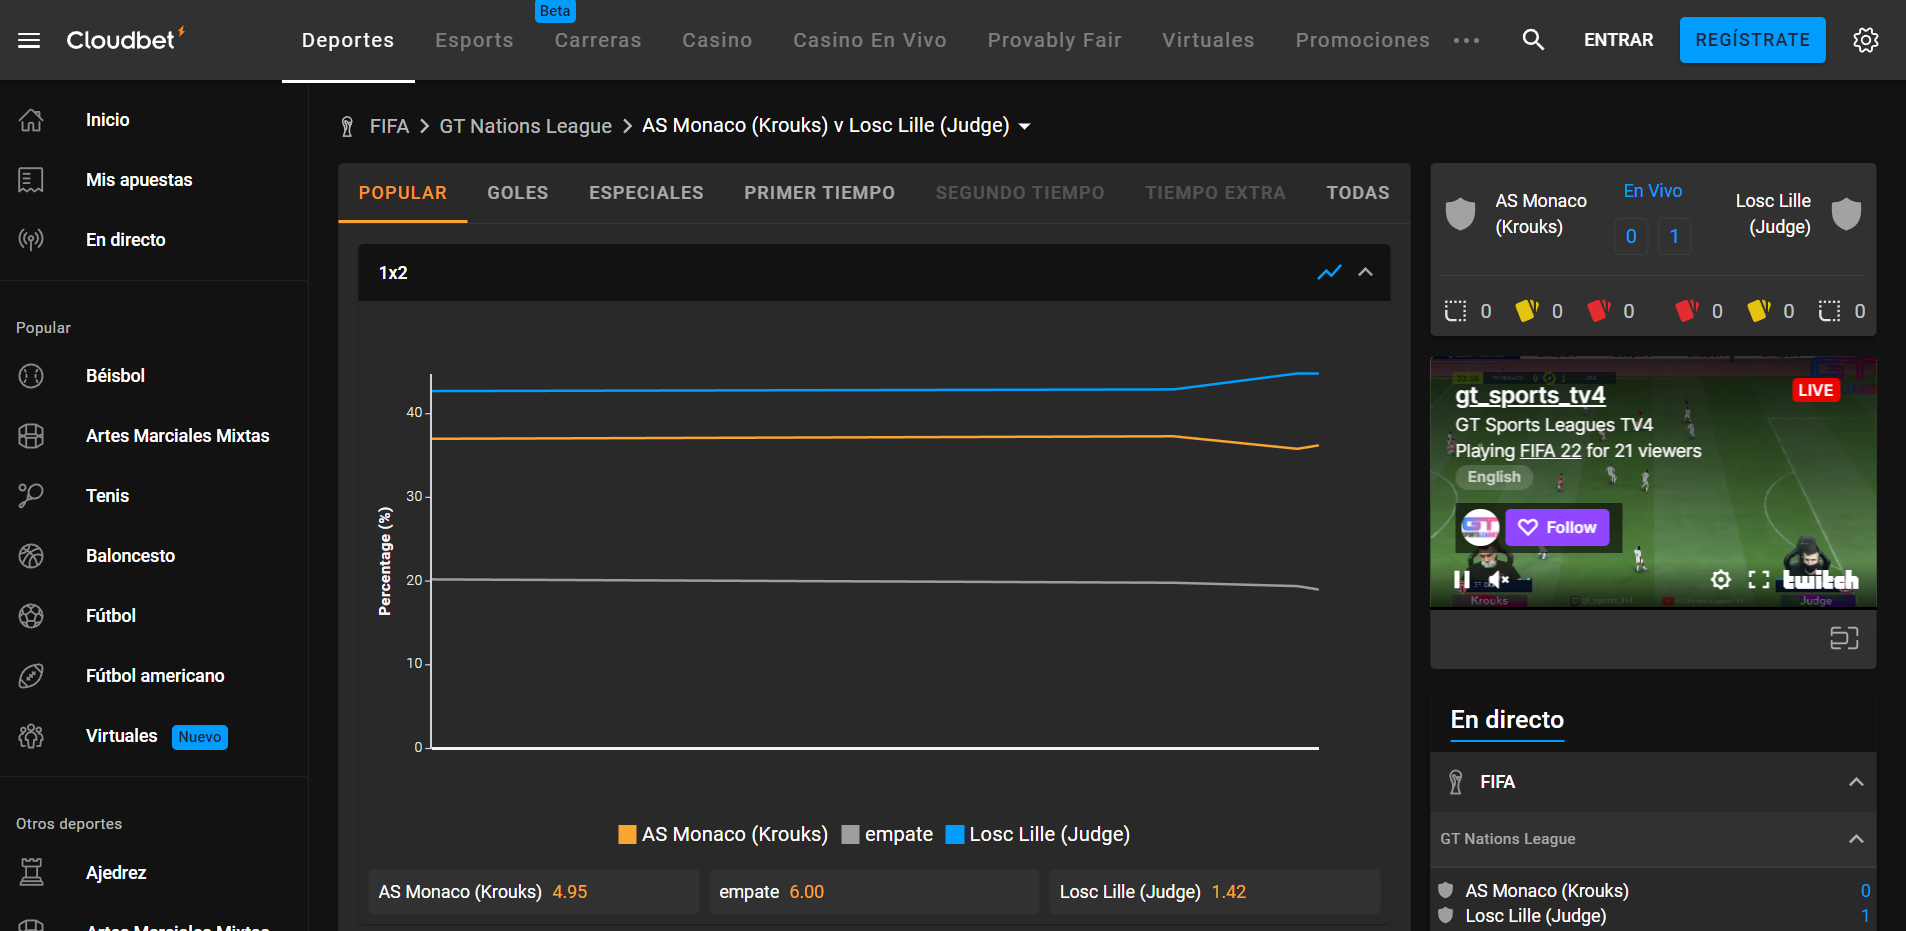The width and height of the screenshot is (1906, 931).
Task: Click the FIFA trophy icon in breadcrumb
Action: tap(347, 126)
